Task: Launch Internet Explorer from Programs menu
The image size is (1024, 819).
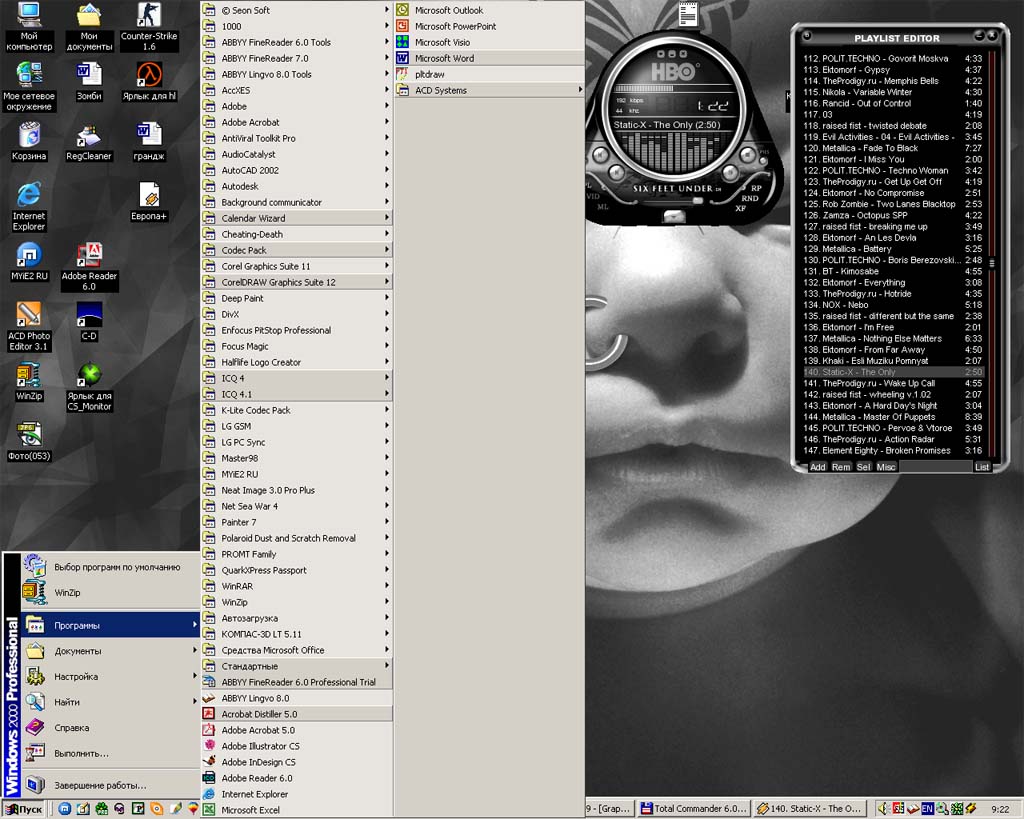Action: (x=297, y=794)
